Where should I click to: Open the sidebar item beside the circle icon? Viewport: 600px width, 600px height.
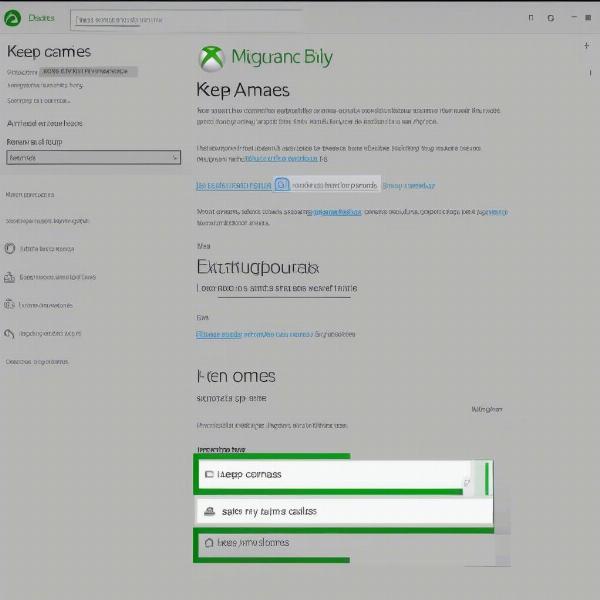coord(47,249)
